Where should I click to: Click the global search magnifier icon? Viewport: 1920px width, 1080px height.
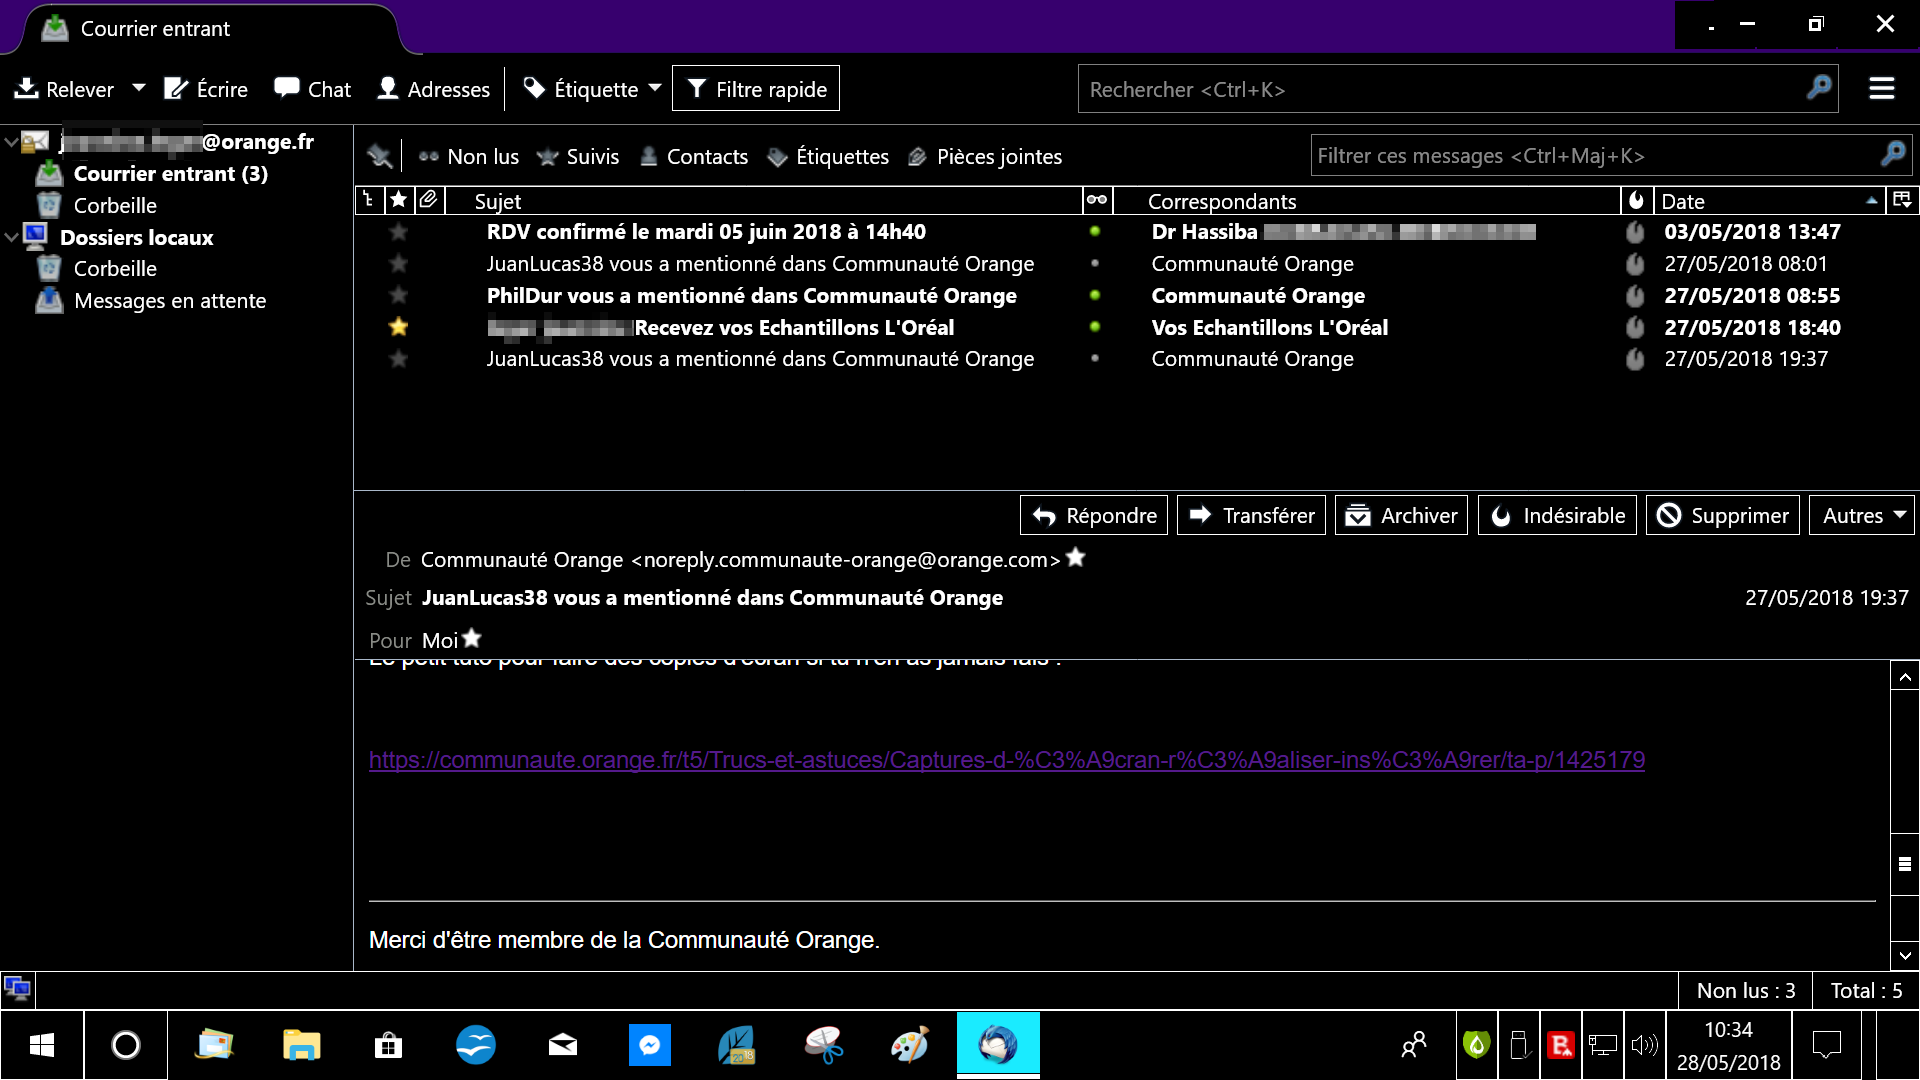pyautogui.click(x=1819, y=88)
